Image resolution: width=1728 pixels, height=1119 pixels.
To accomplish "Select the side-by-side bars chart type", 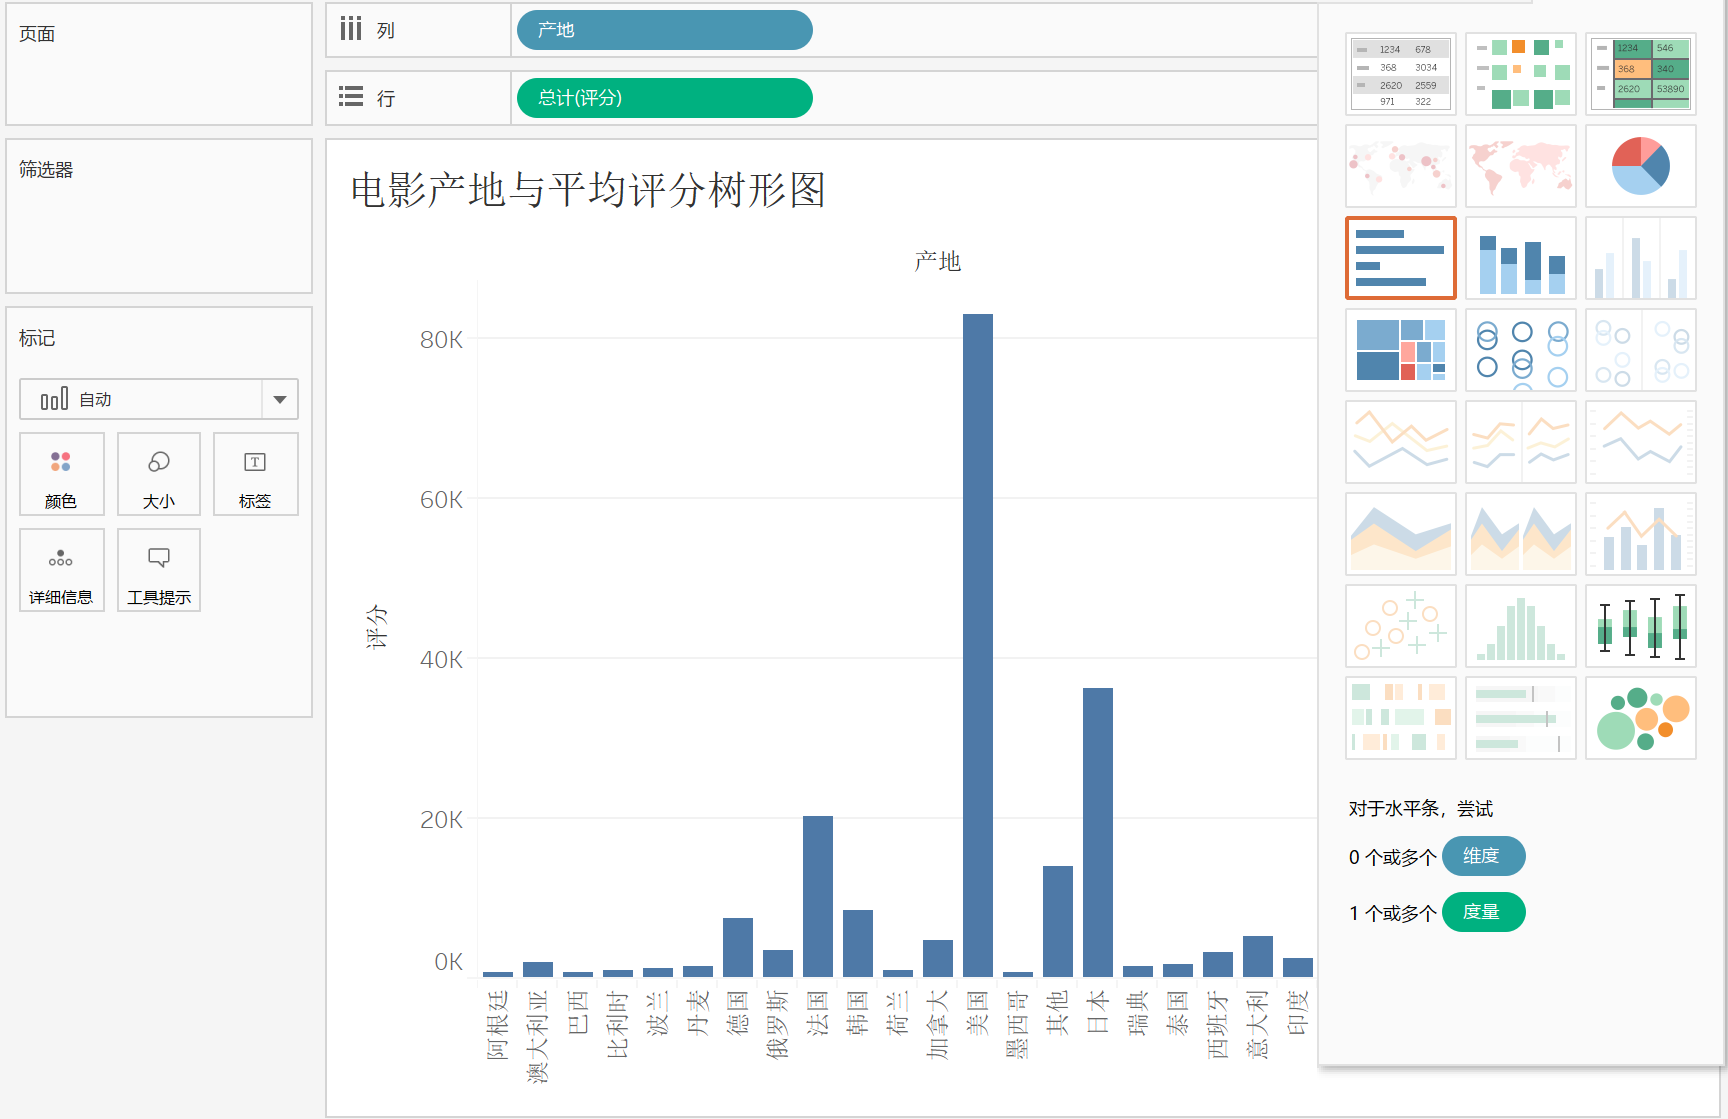I will pyautogui.click(x=1640, y=258).
